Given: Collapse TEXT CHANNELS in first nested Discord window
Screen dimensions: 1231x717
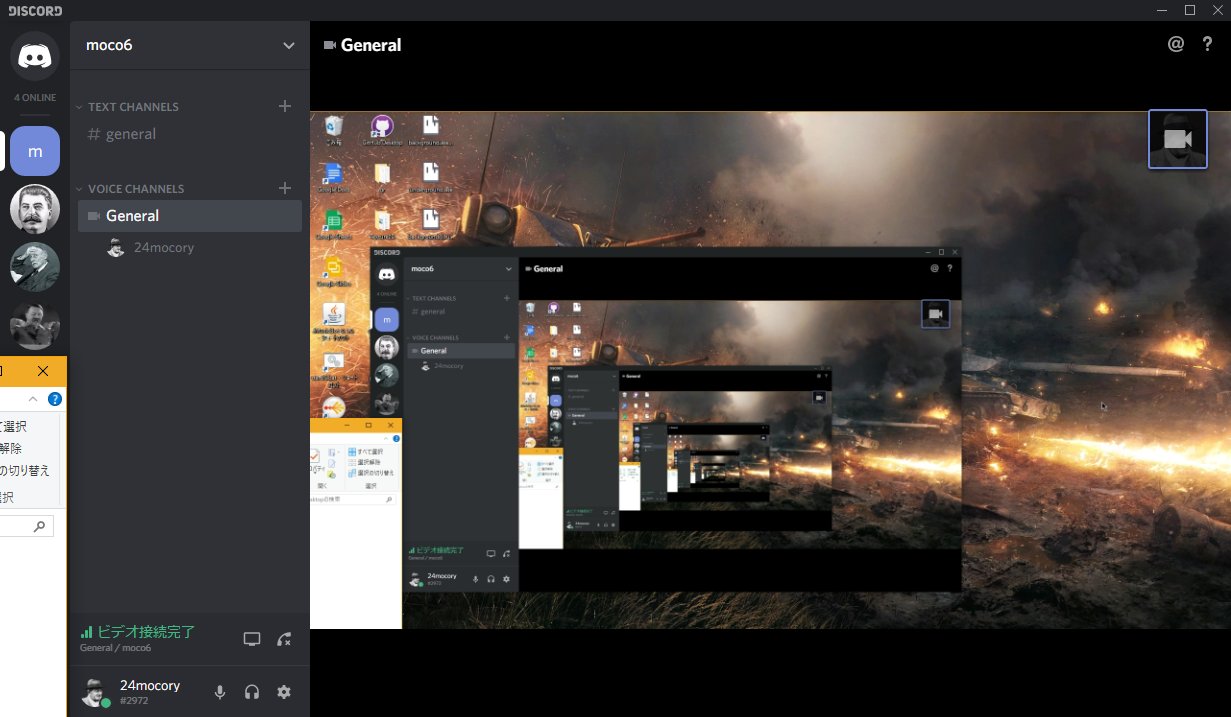Looking at the screenshot, I should 433,298.
